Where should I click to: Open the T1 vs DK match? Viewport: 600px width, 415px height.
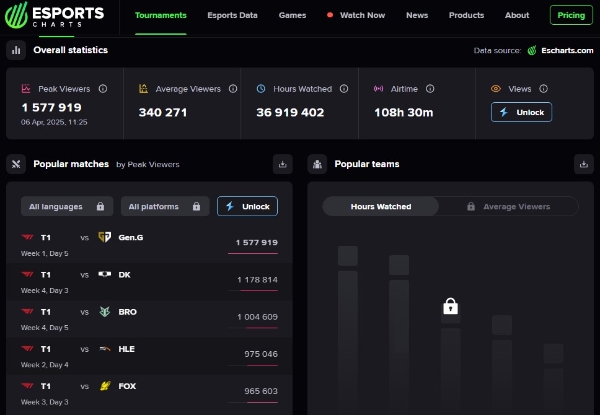149,282
